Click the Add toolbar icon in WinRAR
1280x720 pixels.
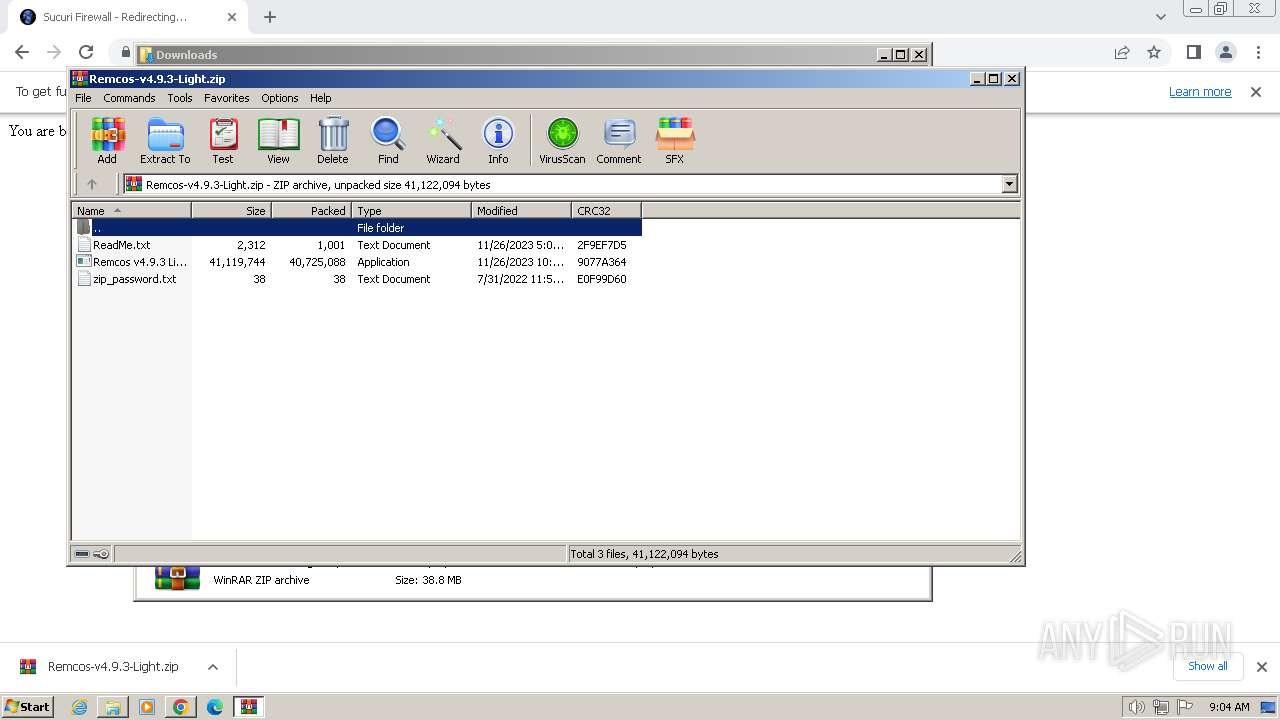(x=107, y=140)
